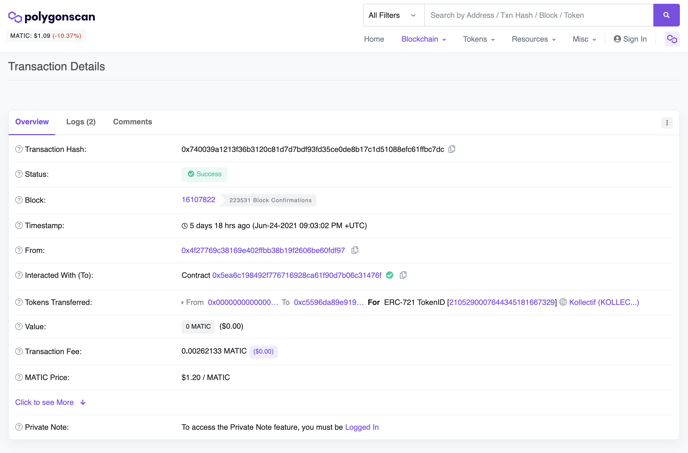Image resolution: width=688 pixels, height=453 pixels.
Task: Click the Logged In link
Action: (x=362, y=427)
